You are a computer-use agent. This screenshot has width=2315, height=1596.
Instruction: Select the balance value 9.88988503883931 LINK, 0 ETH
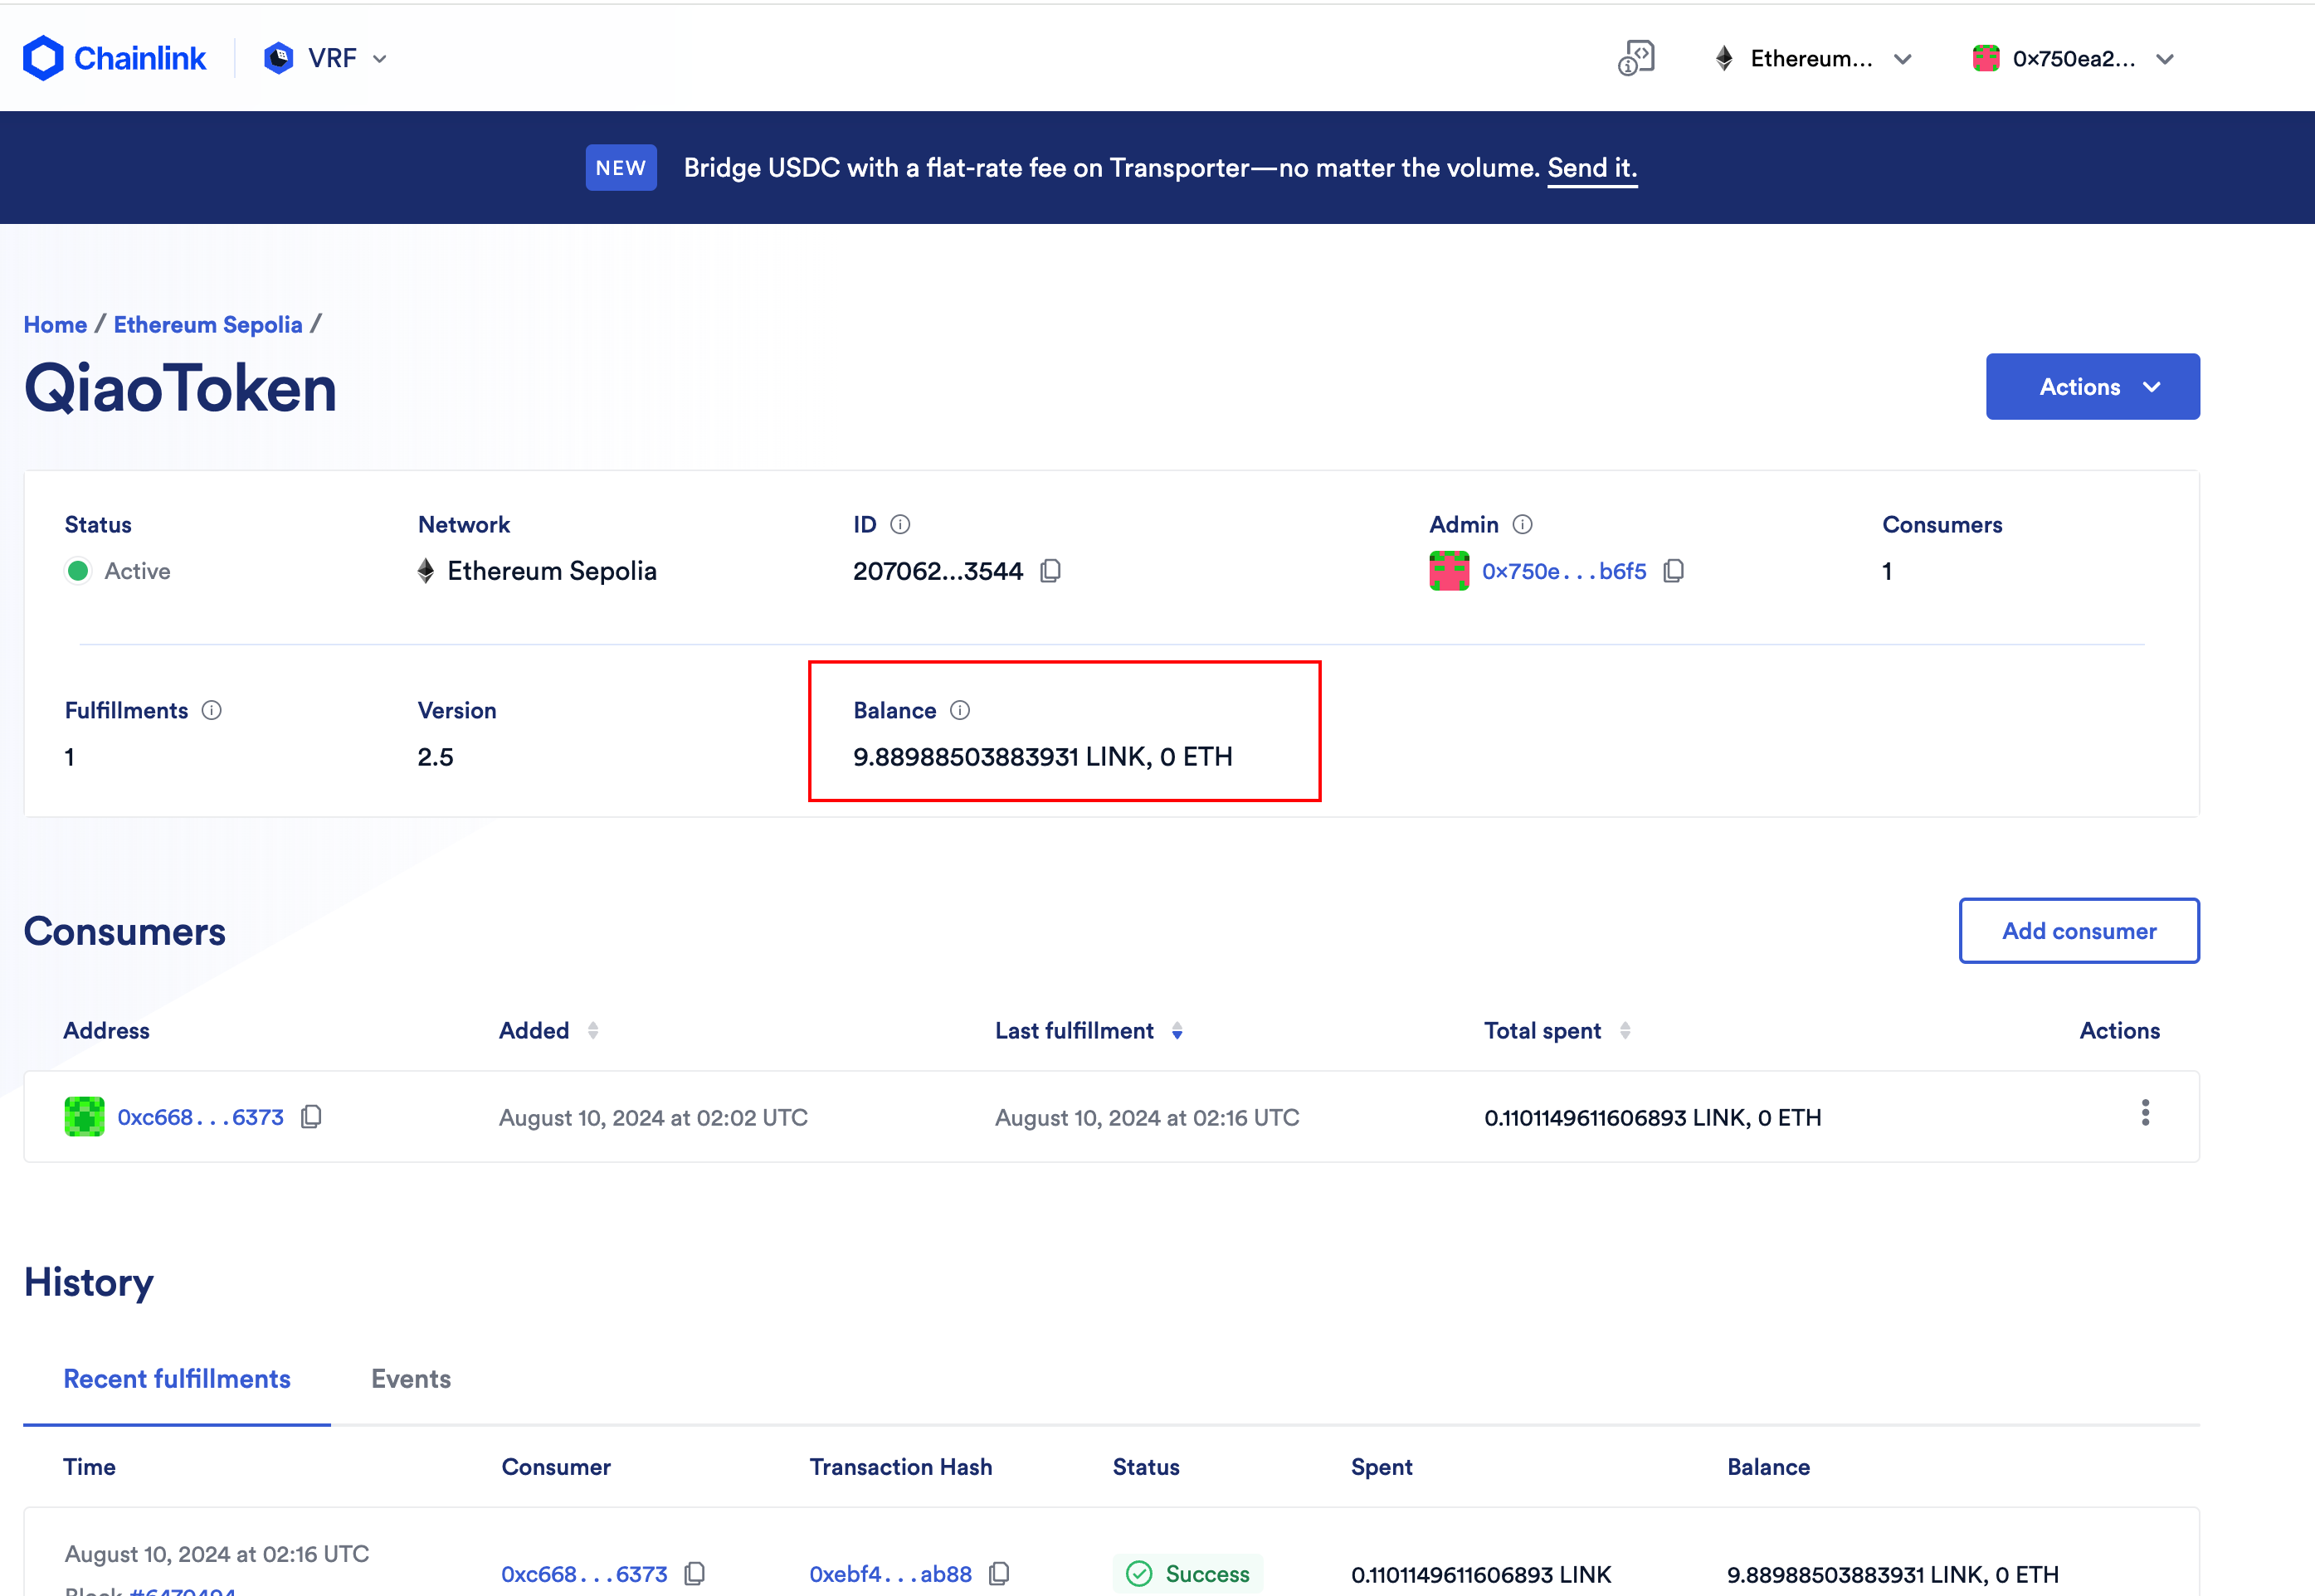coord(1042,757)
